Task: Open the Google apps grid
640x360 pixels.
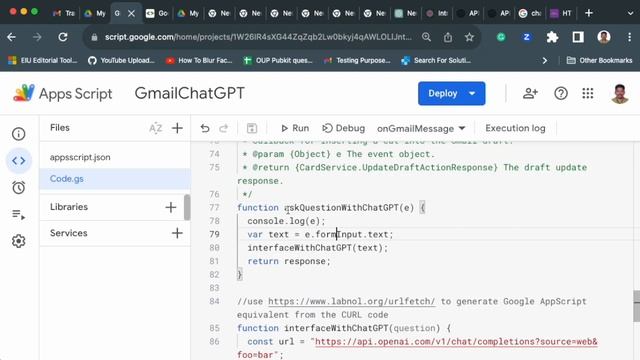Action: (588, 93)
